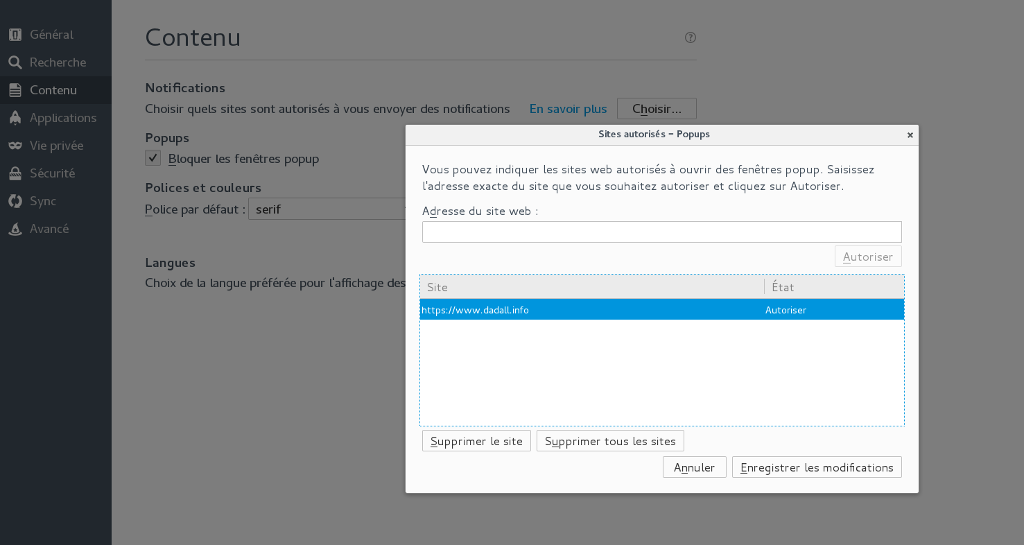Screen dimensions: 1024x545
Task: Click the Sécurité lock icon
Action: pos(15,174)
